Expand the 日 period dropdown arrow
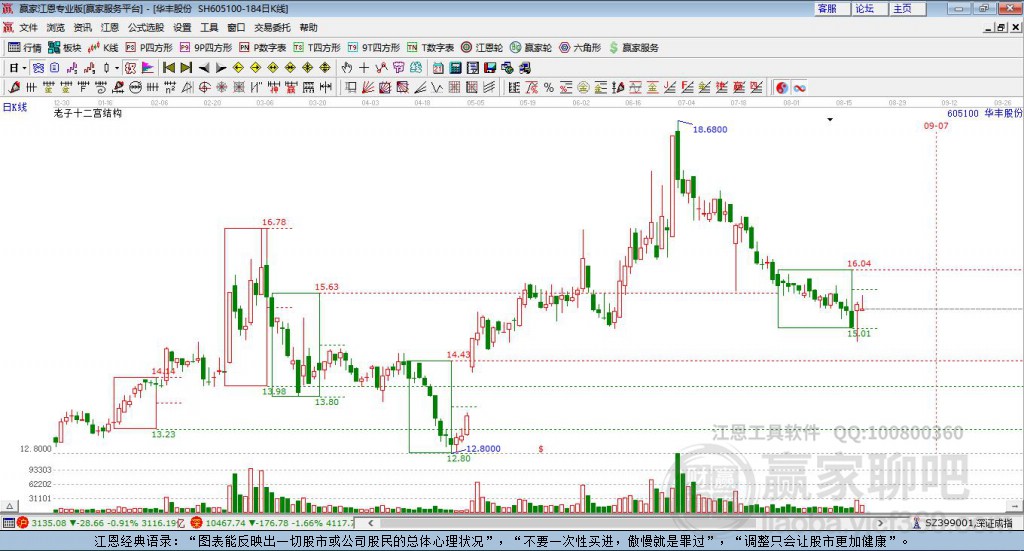Image resolution: width=1024 pixels, height=551 pixels. (25, 68)
